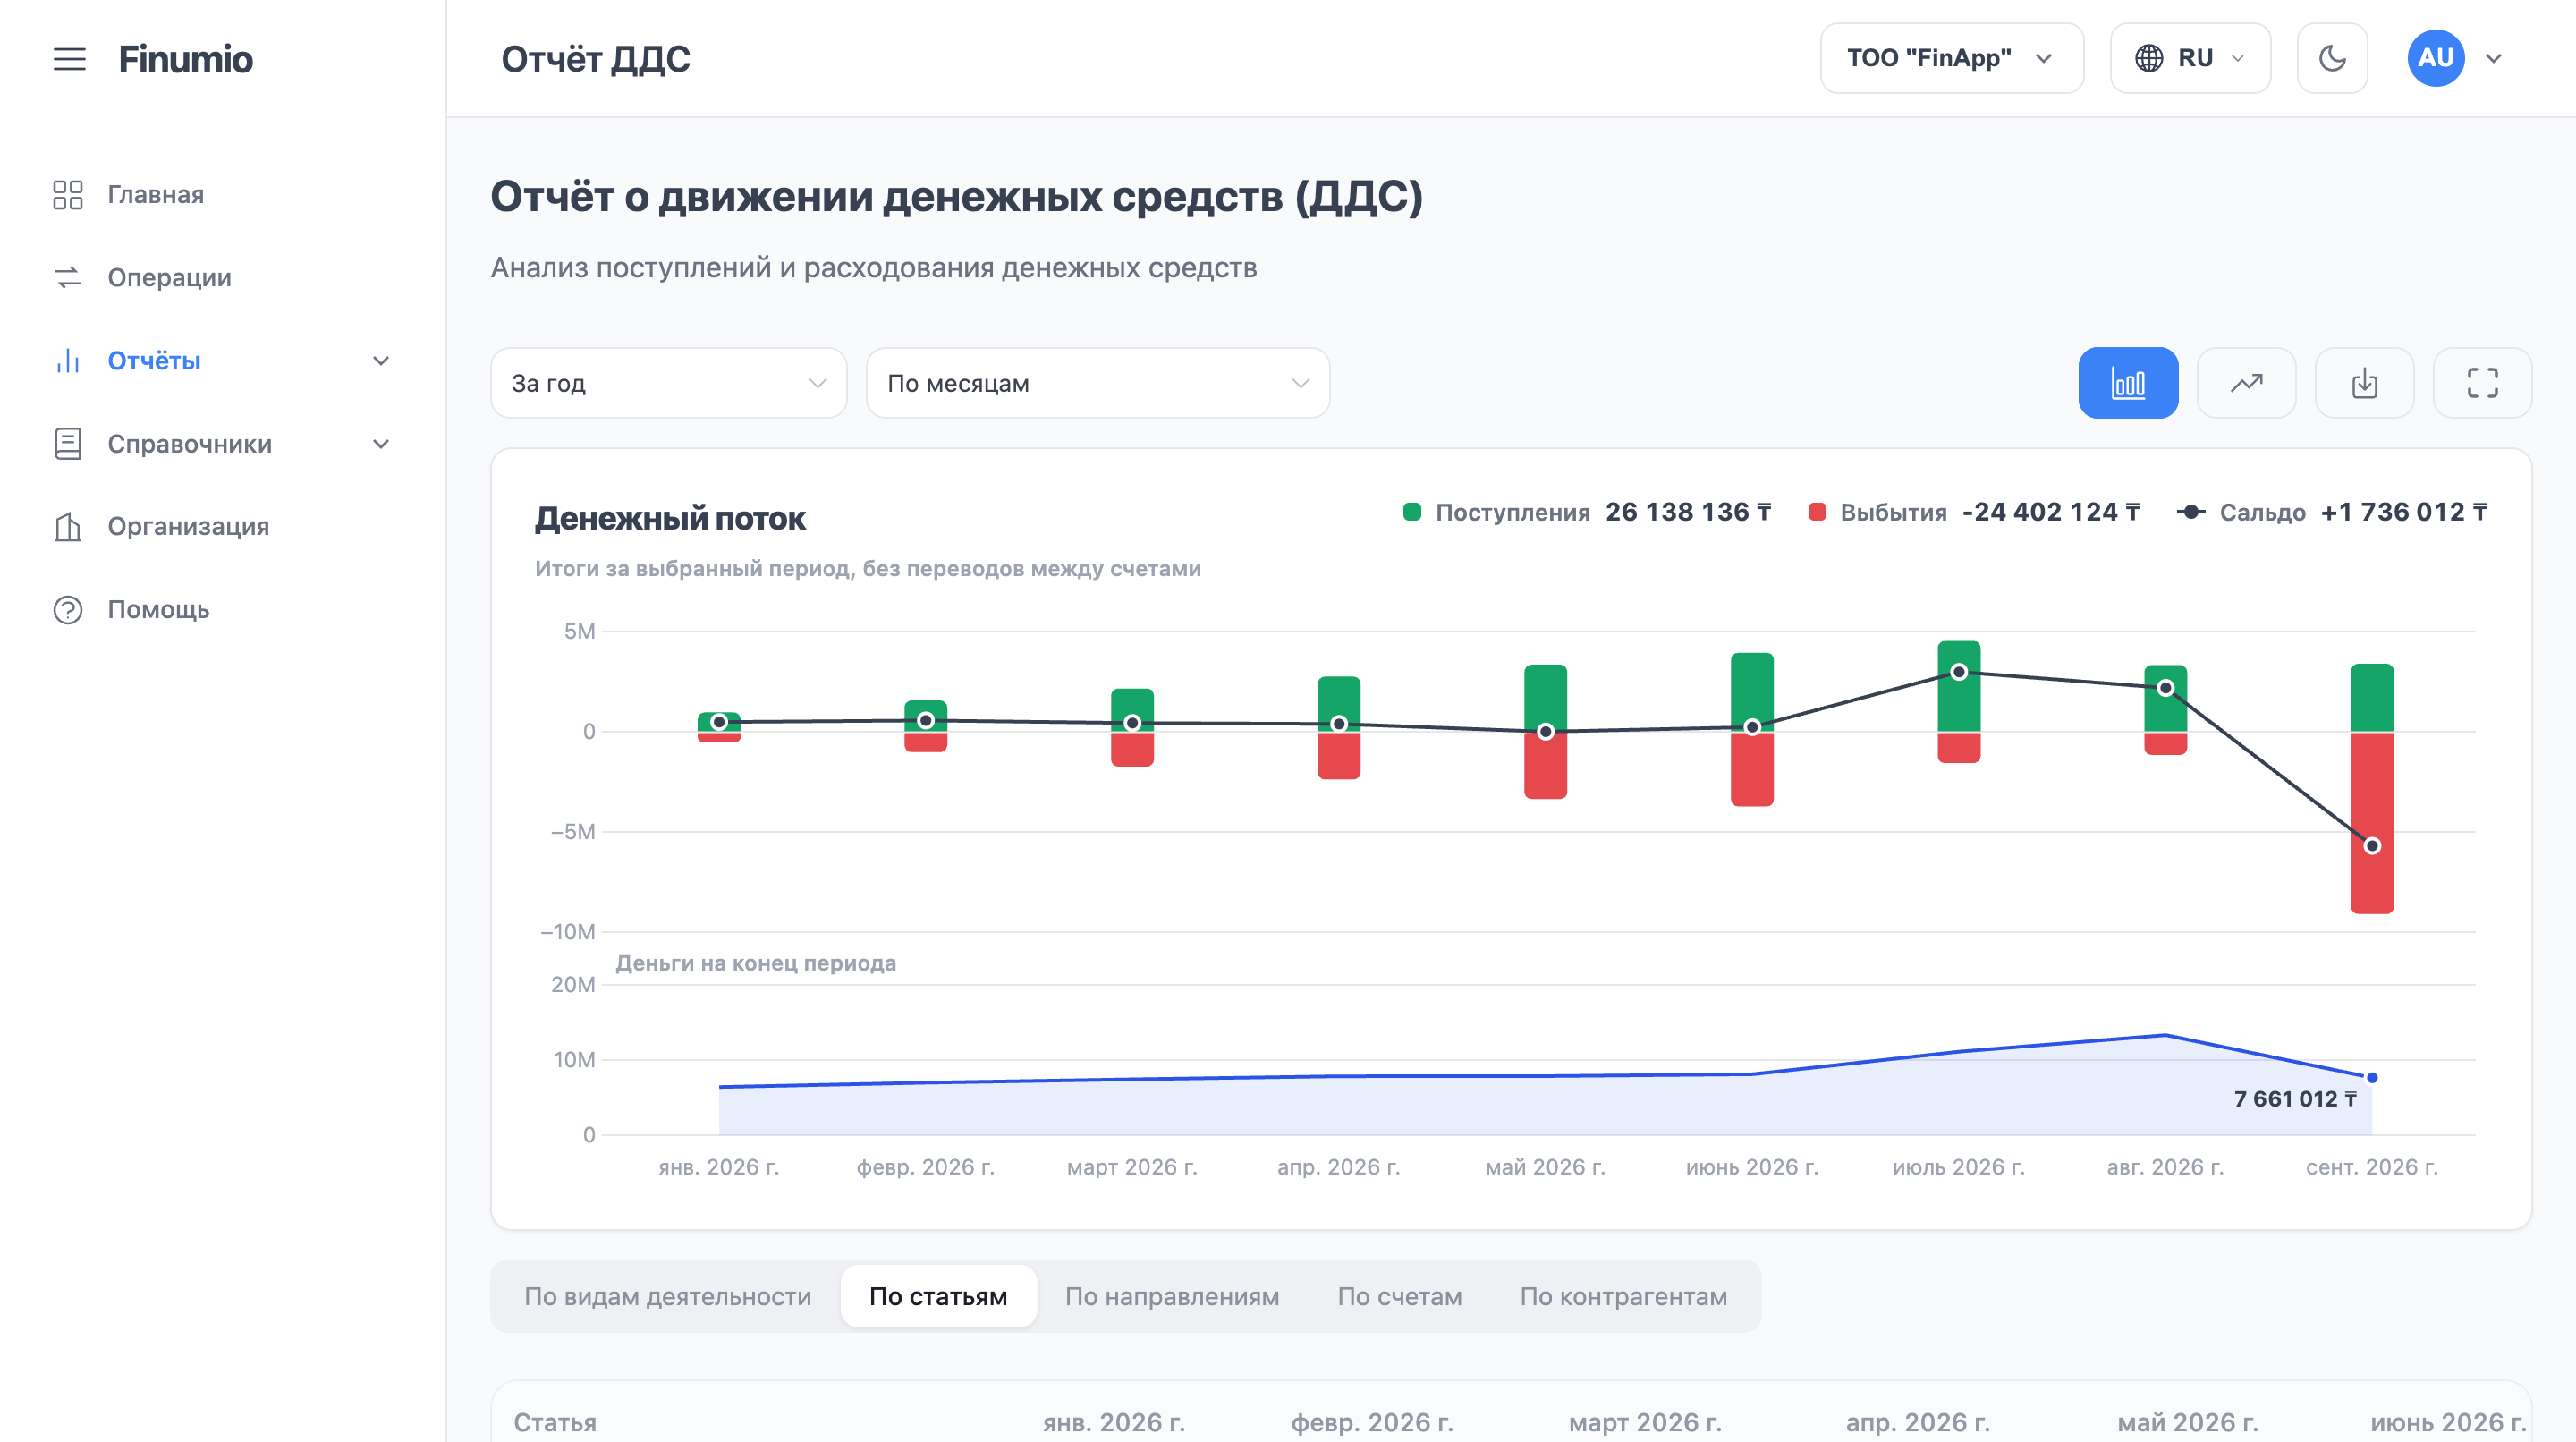Switch to the bar chart view

(x=2128, y=383)
